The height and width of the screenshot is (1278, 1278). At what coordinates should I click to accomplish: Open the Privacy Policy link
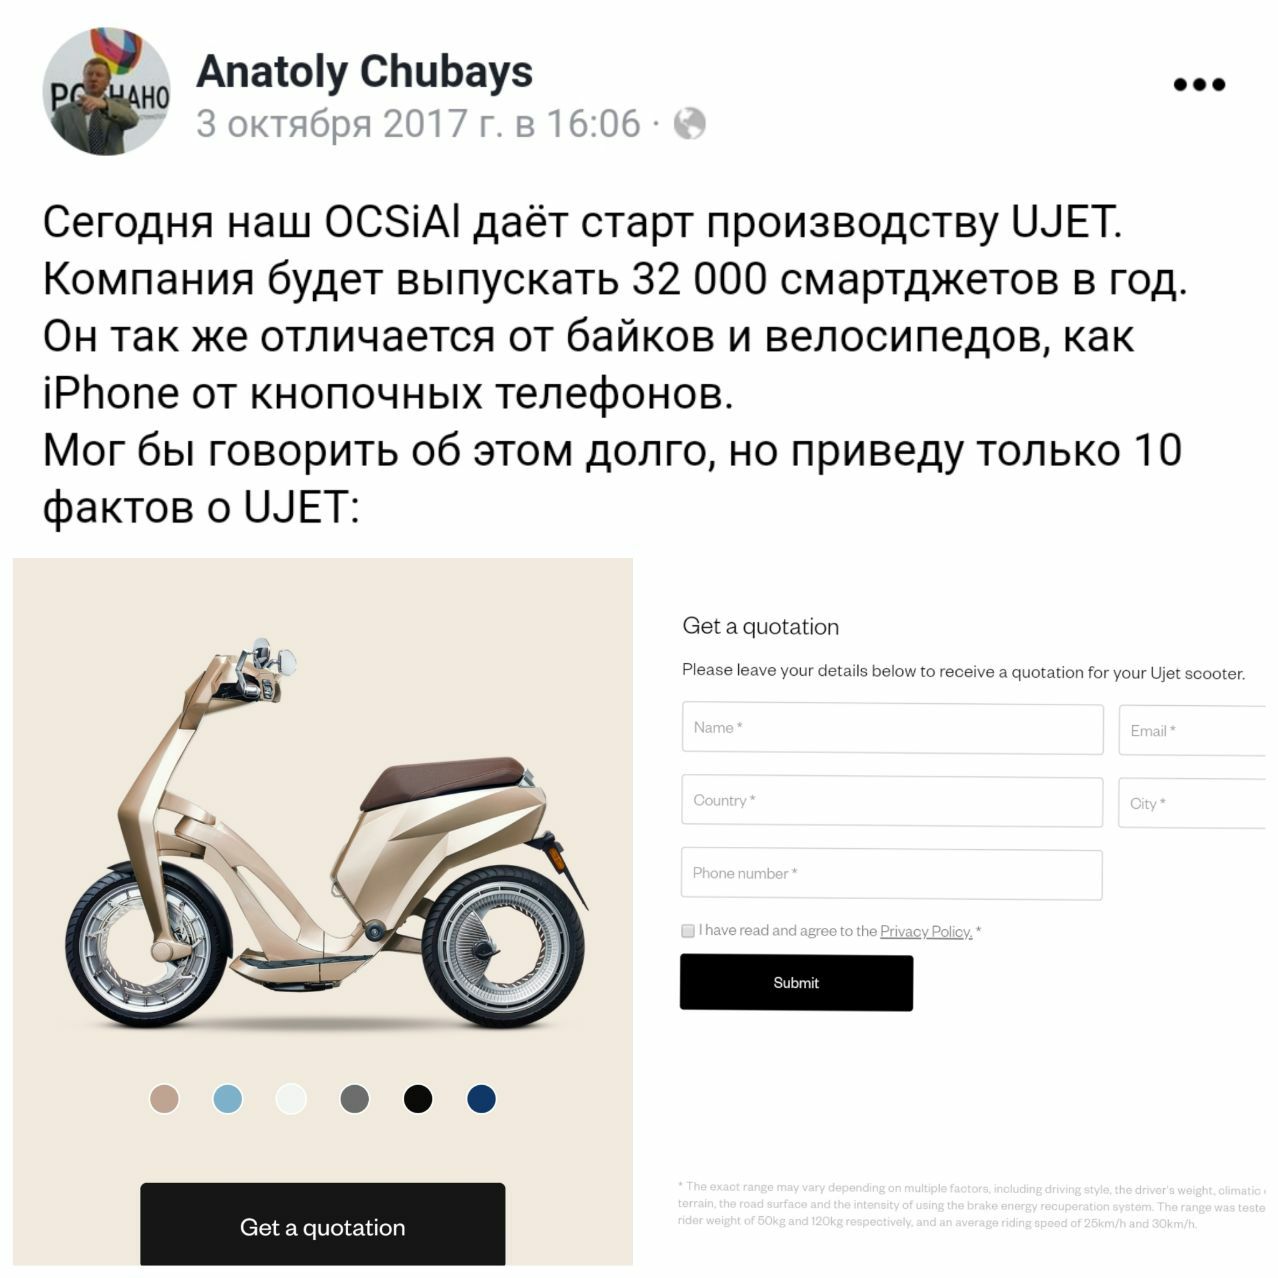click(x=926, y=932)
